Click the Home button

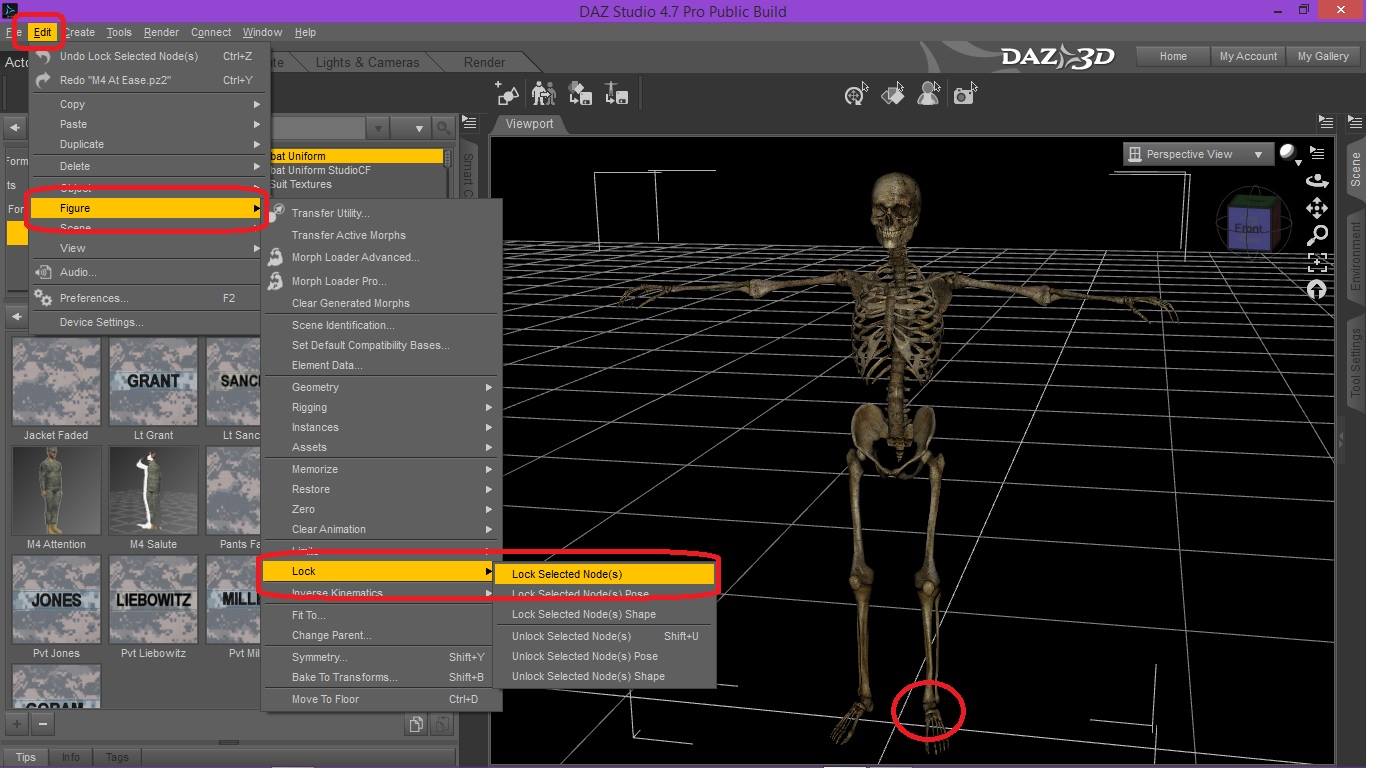tap(1173, 56)
